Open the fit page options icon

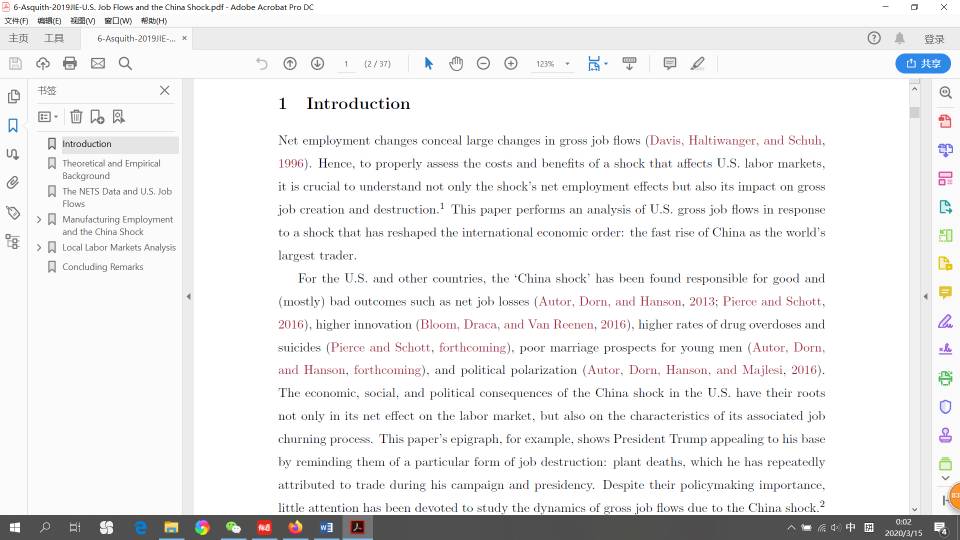pos(596,64)
